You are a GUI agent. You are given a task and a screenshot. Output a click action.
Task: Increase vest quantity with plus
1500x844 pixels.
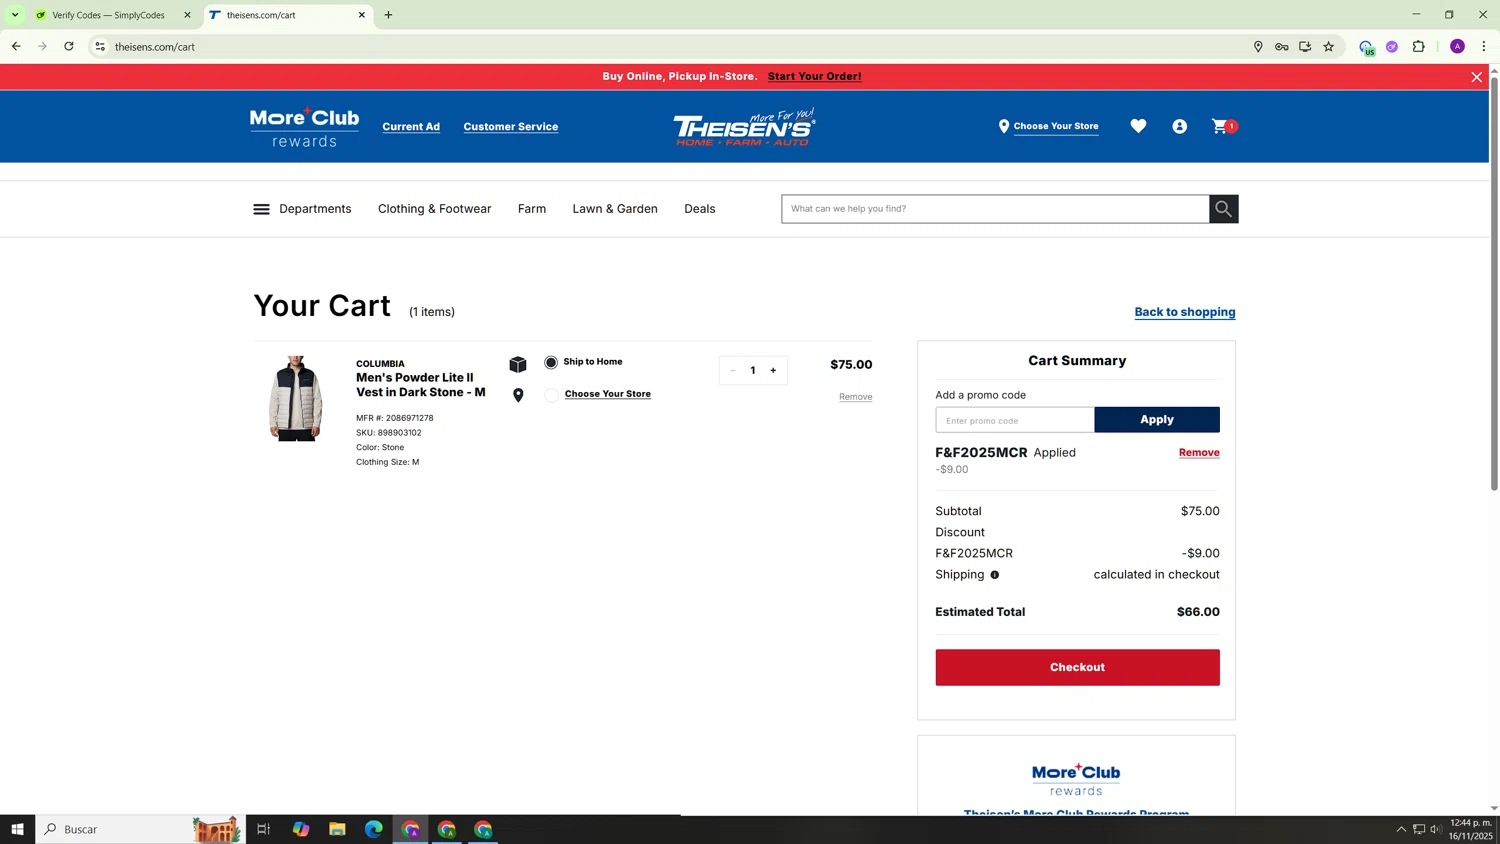coord(773,370)
